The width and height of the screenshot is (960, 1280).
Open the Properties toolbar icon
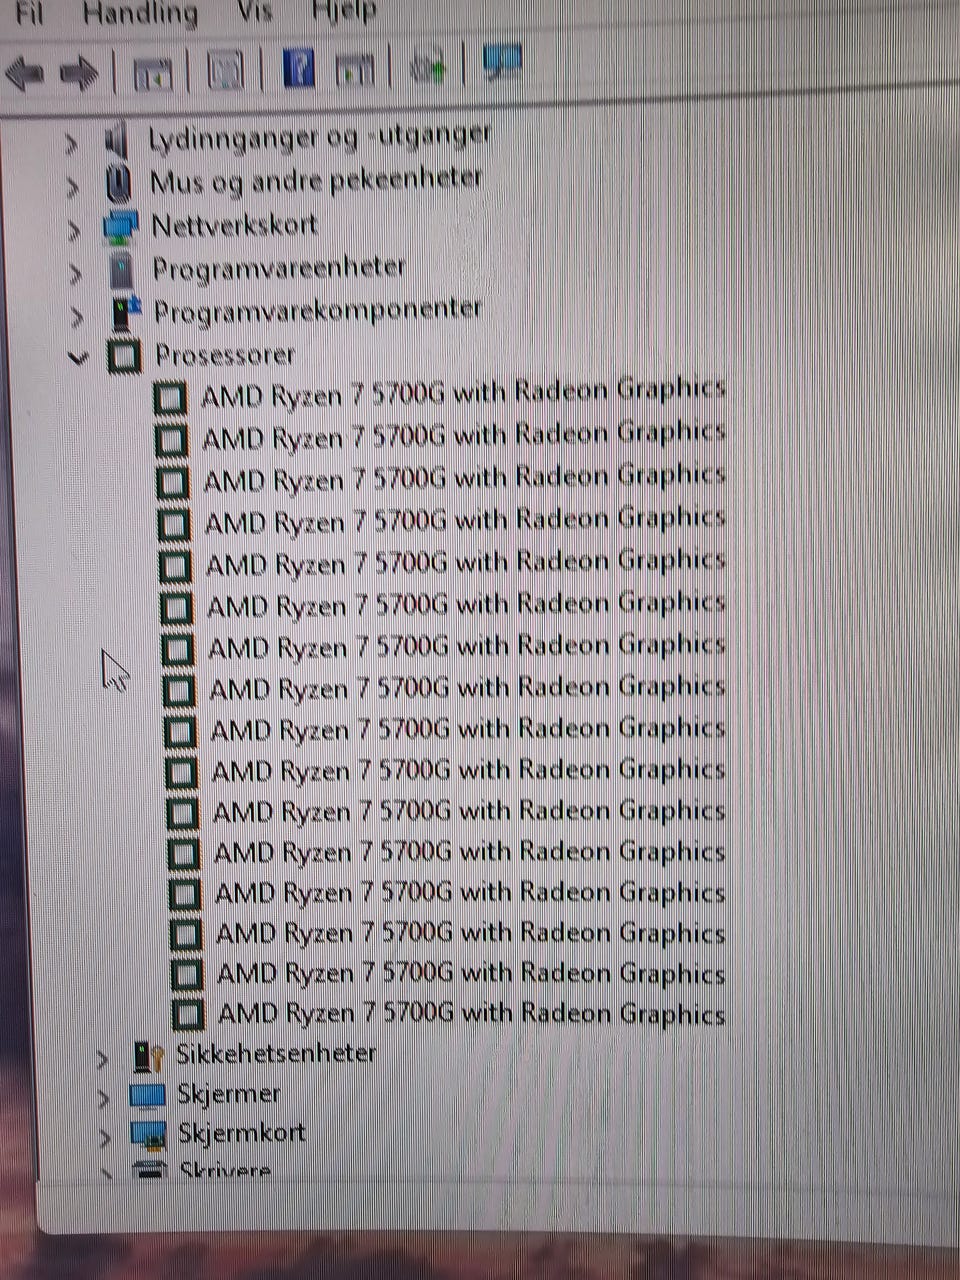(226, 71)
